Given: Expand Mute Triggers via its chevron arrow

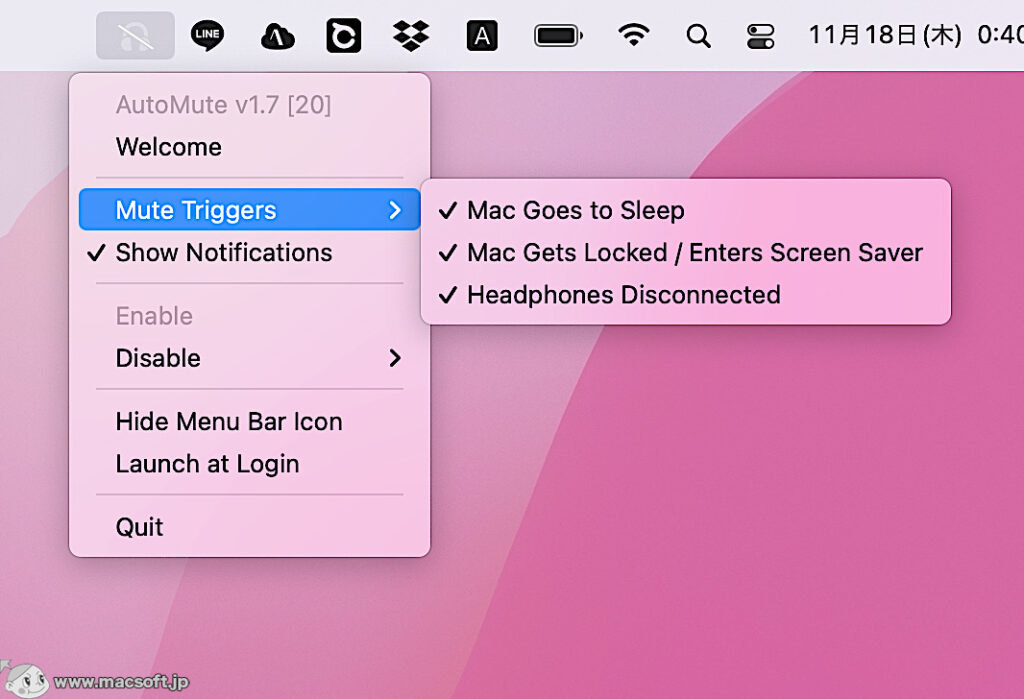Looking at the screenshot, I should pos(394,210).
